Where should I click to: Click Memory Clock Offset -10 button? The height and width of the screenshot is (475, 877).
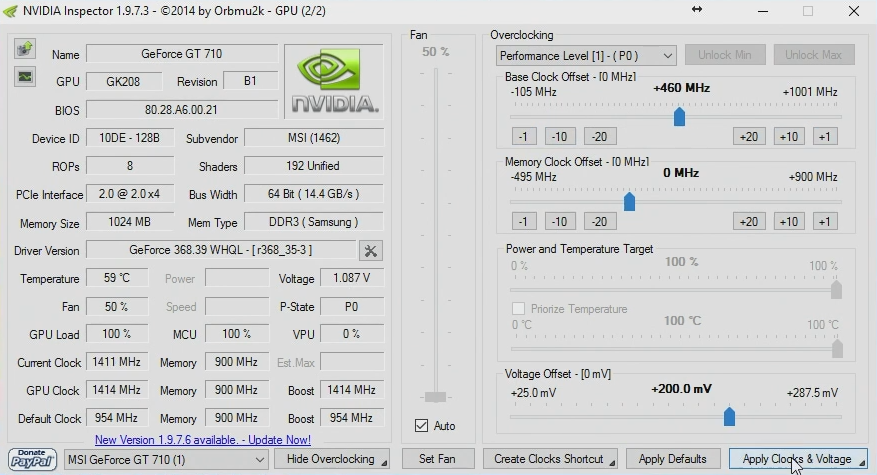[560, 222]
